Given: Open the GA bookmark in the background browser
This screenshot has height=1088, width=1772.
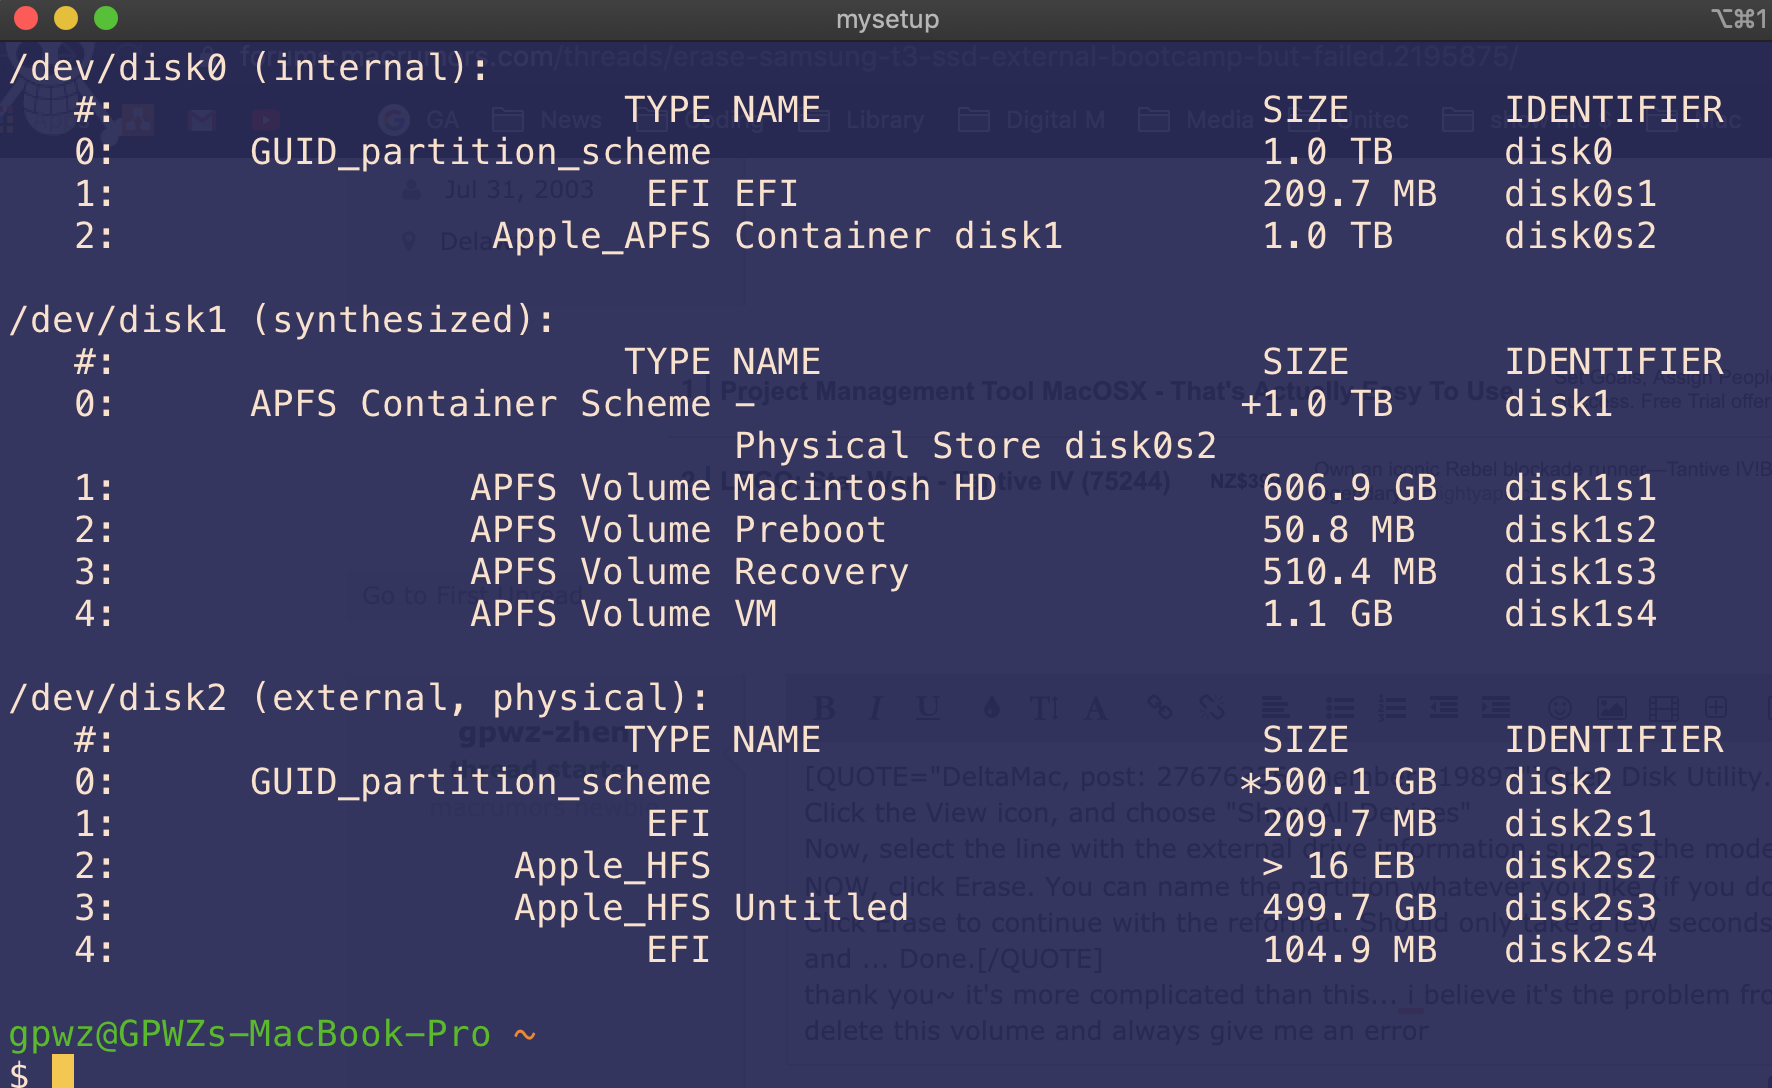Looking at the screenshot, I should coord(419,121).
